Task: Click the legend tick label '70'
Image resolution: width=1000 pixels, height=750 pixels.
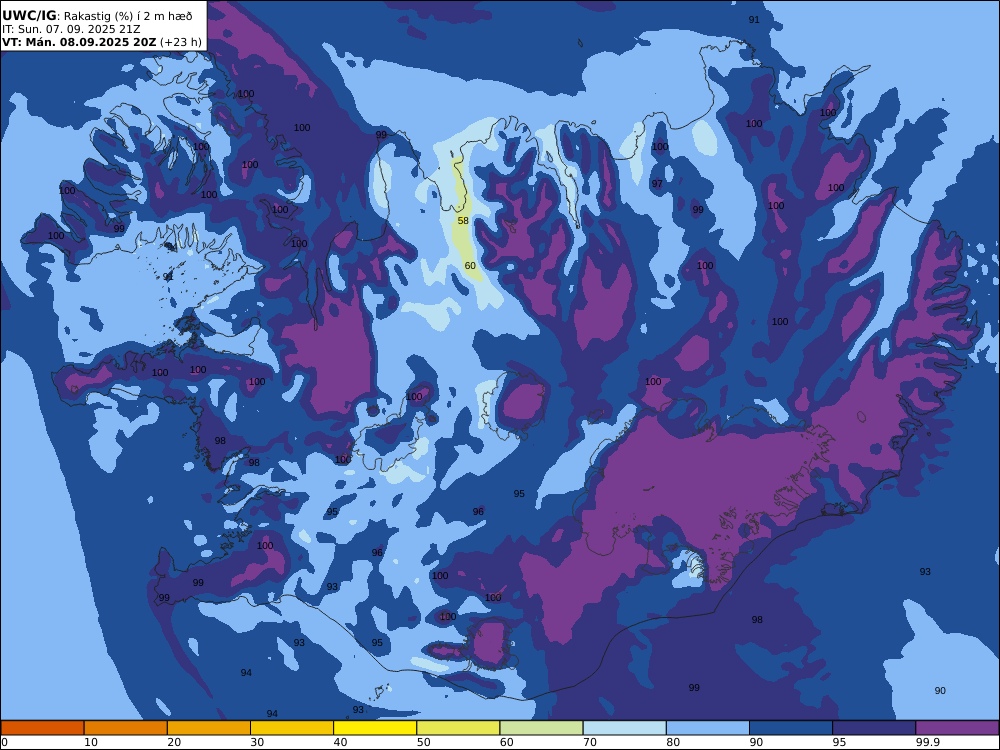Action: [591, 742]
